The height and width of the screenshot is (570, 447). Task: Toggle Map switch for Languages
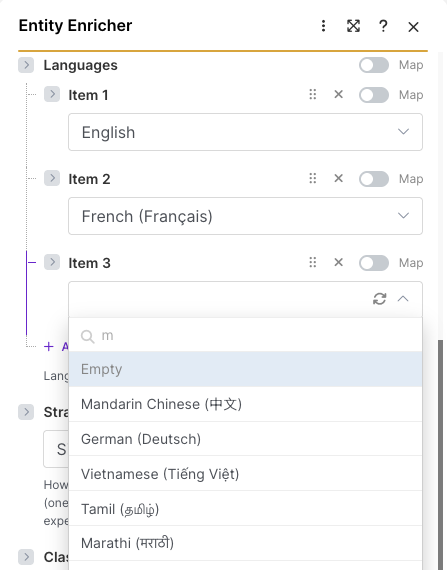pyautogui.click(x=374, y=65)
